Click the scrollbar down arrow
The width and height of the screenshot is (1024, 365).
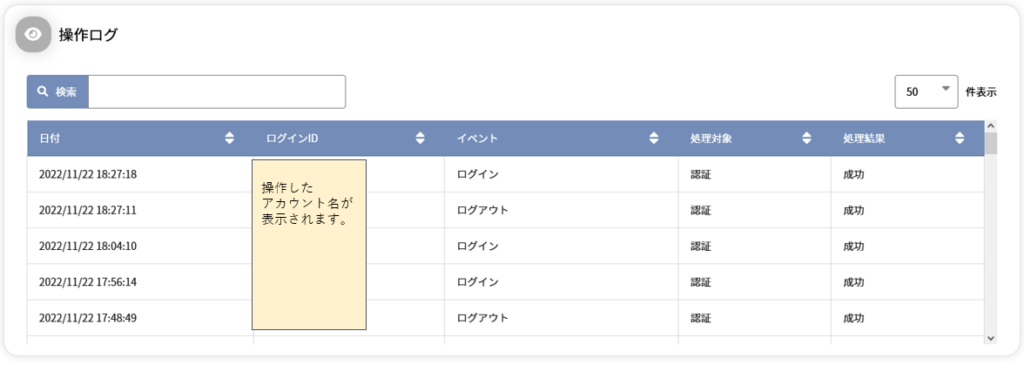tap(991, 338)
